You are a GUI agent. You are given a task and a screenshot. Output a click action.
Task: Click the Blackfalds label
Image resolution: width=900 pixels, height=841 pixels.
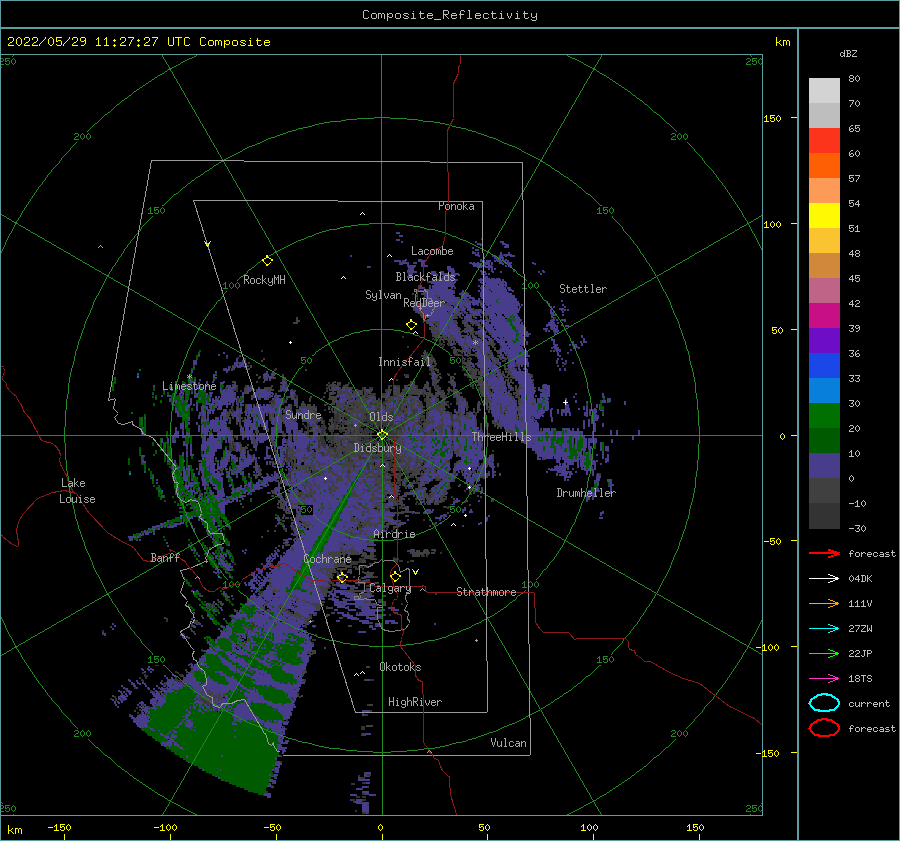pyautogui.click(x=425, y=277)
